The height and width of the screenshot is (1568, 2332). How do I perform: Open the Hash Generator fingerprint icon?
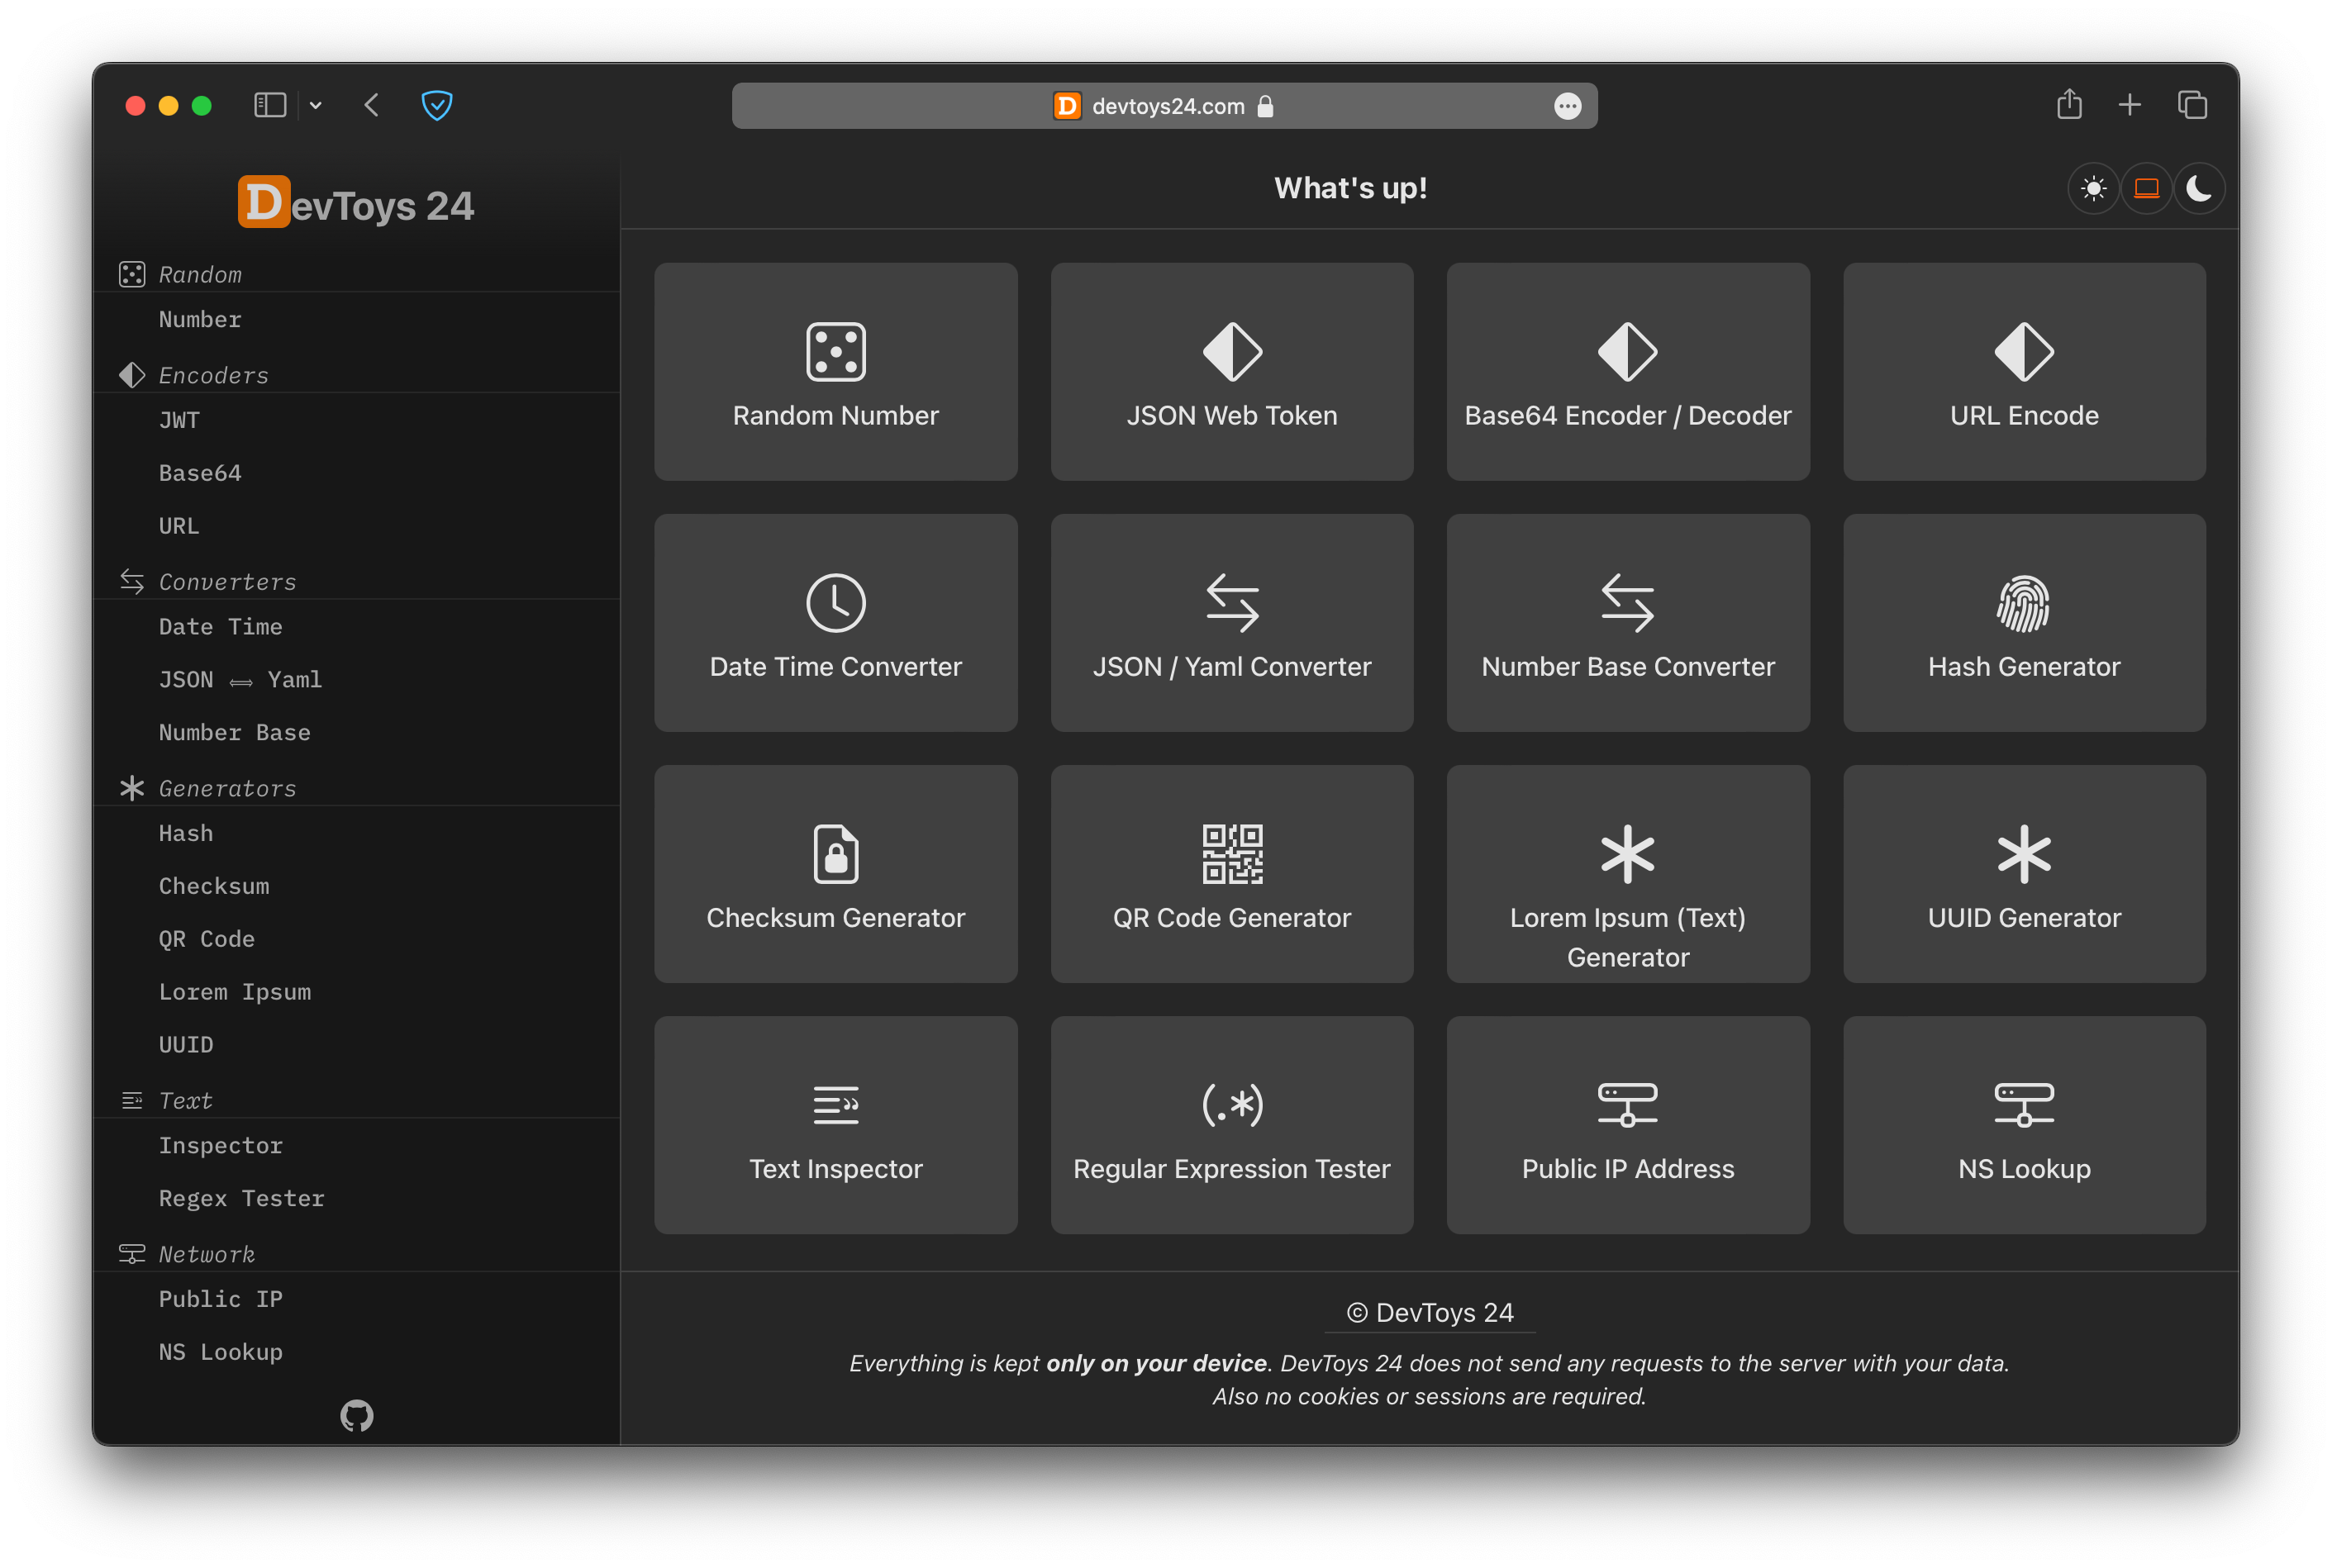tap(2023, 604)
